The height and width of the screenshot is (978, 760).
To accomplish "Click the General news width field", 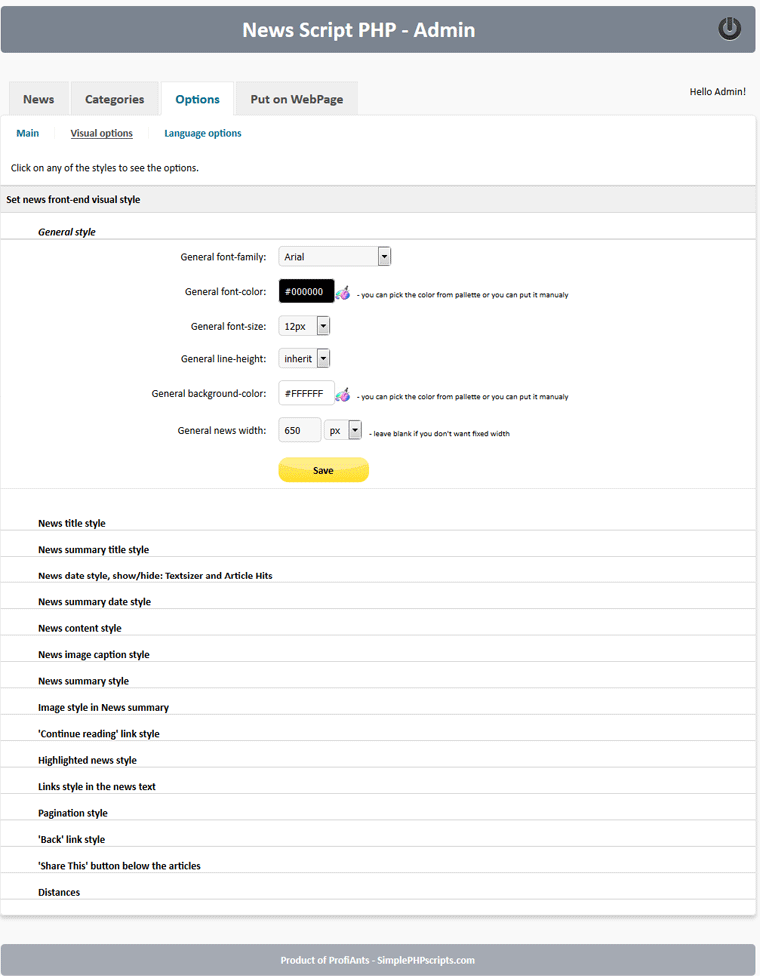I will pos(300,430).
